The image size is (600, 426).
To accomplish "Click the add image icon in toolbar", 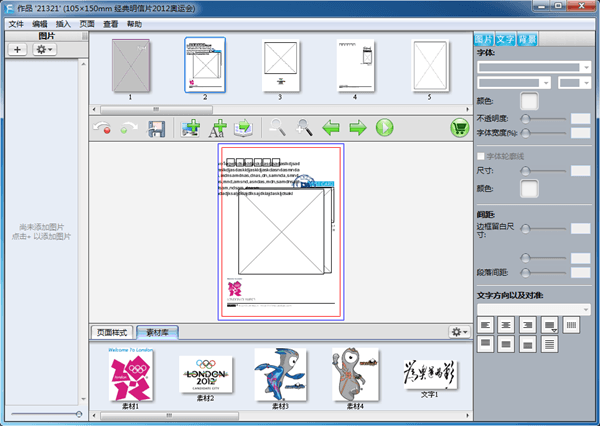I will click(191, 128).
